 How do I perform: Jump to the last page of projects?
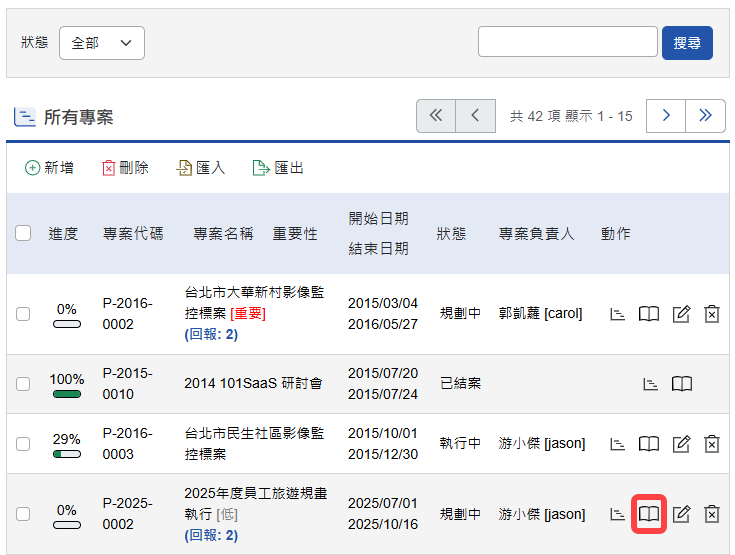(x=705, y=116)
